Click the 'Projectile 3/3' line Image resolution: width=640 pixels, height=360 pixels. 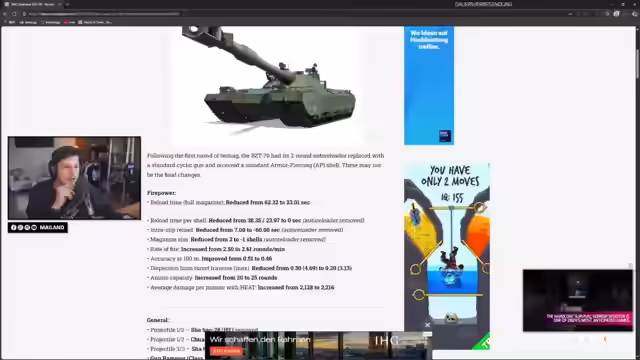point(176,349)
